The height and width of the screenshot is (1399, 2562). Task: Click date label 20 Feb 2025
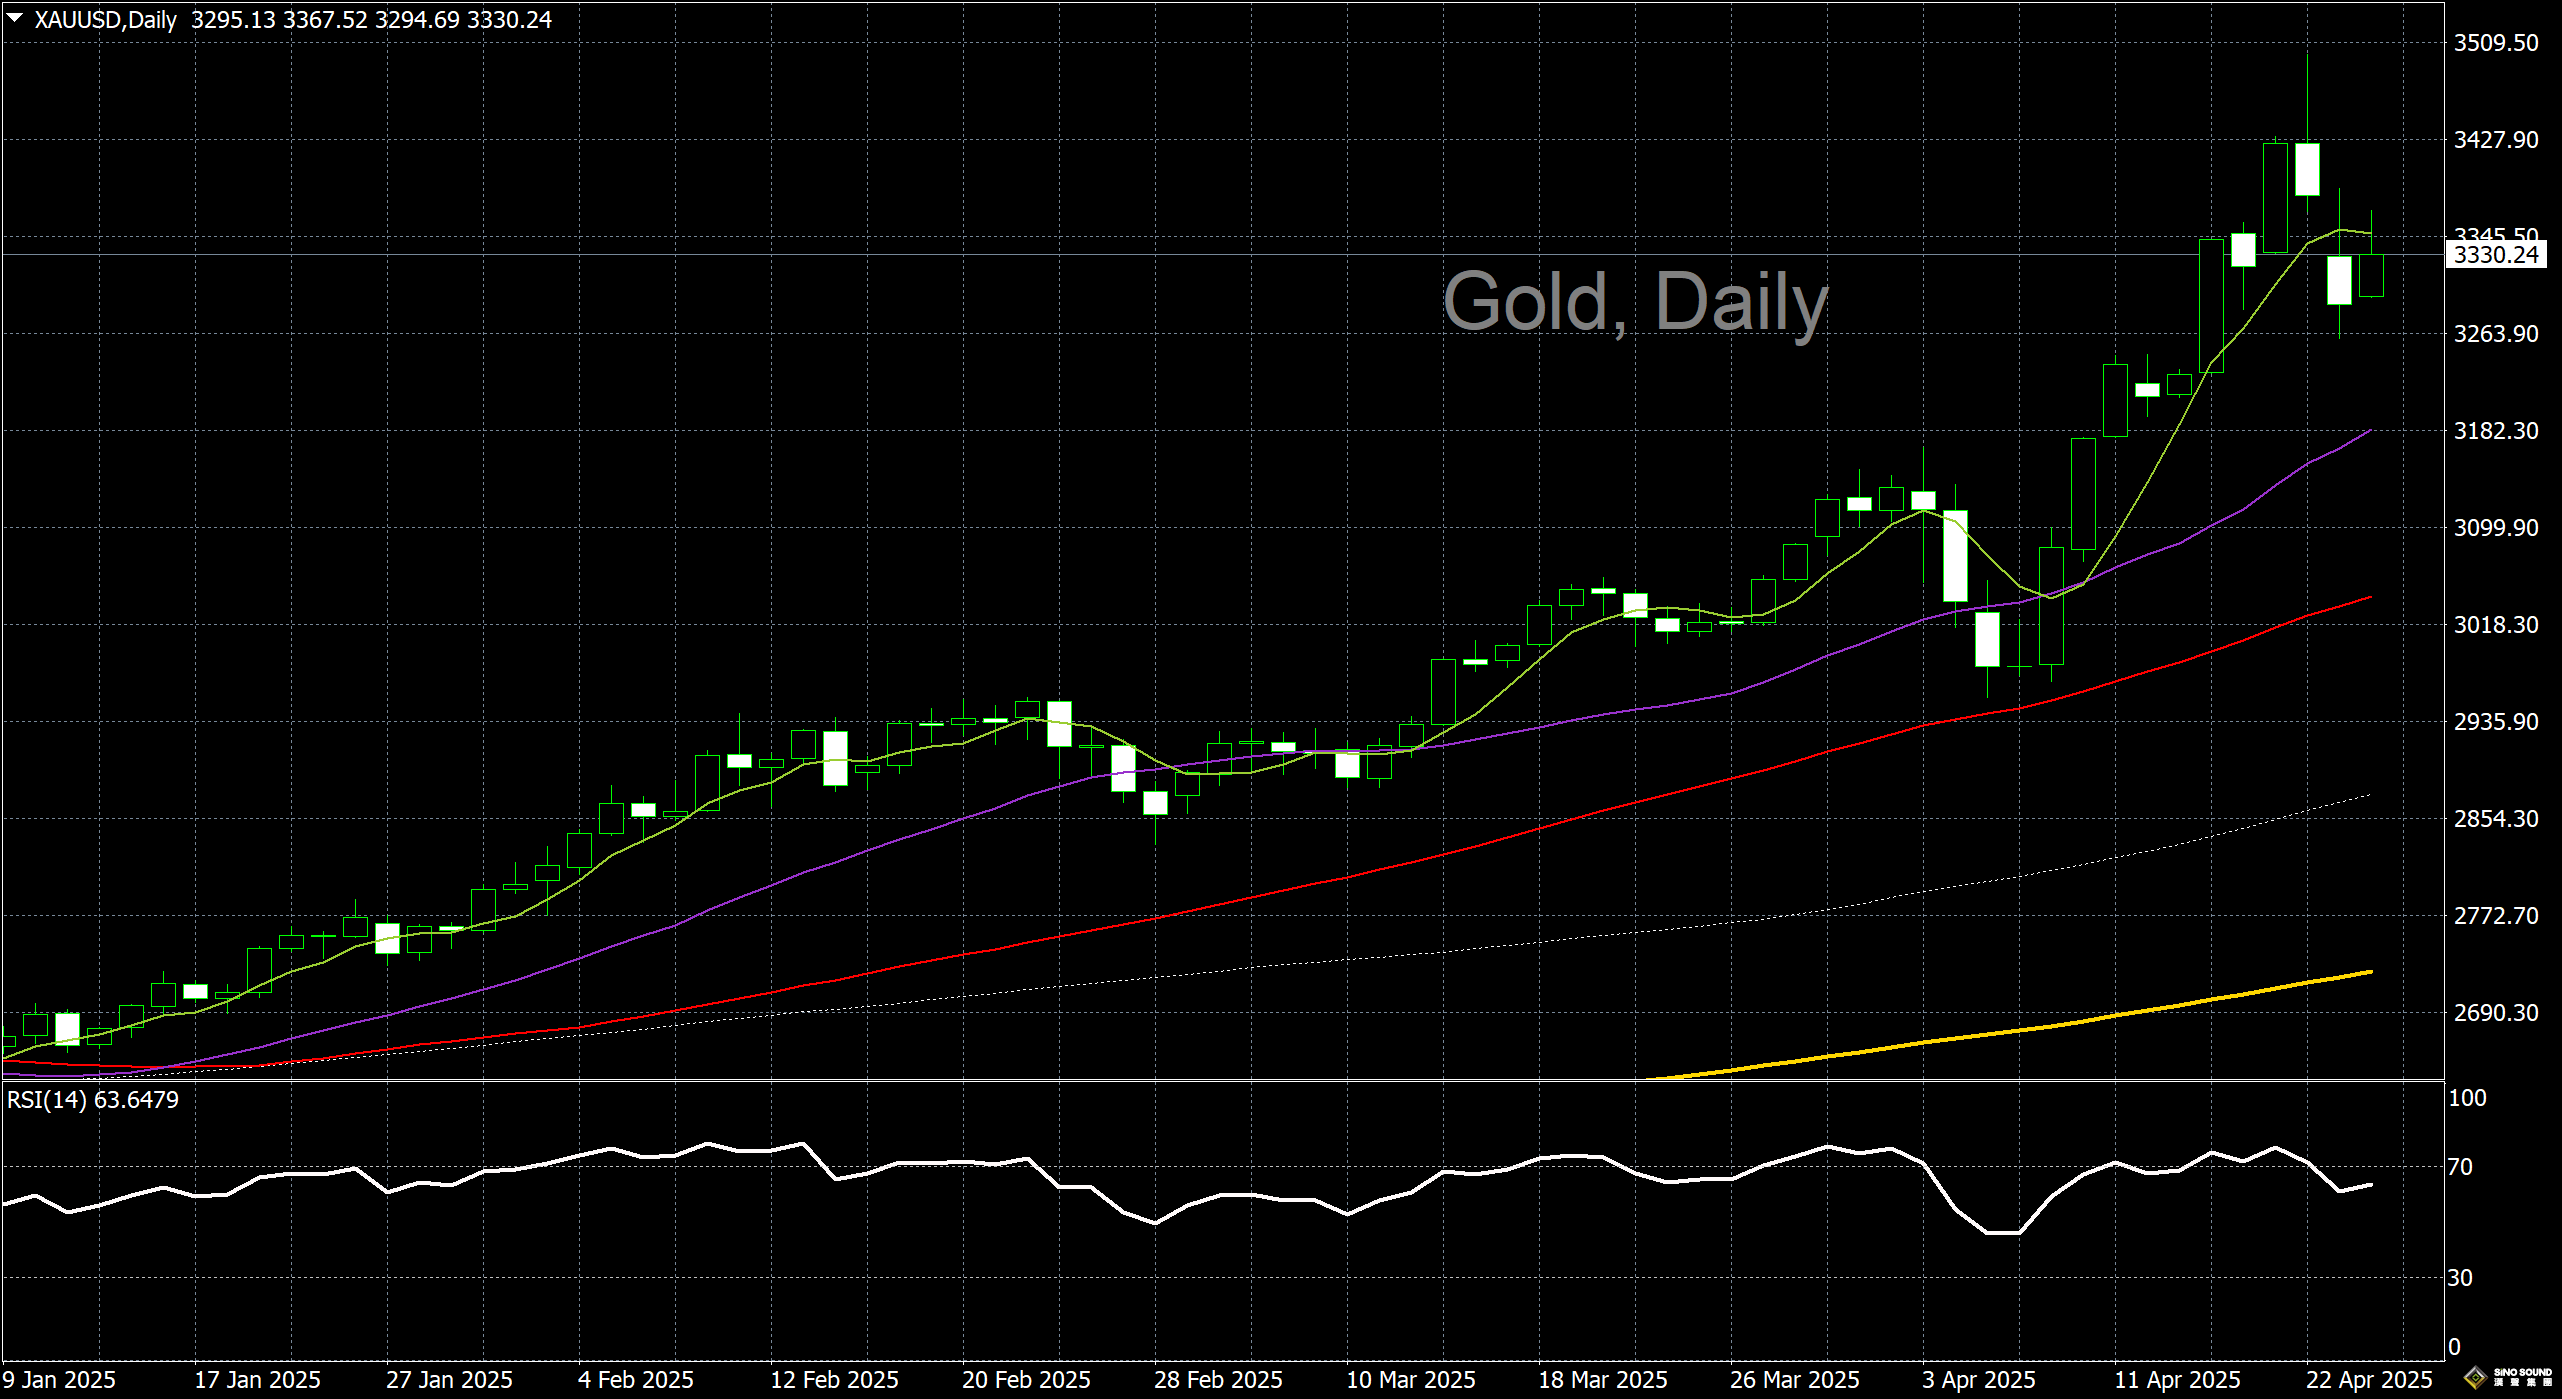click(1026, 1380)
